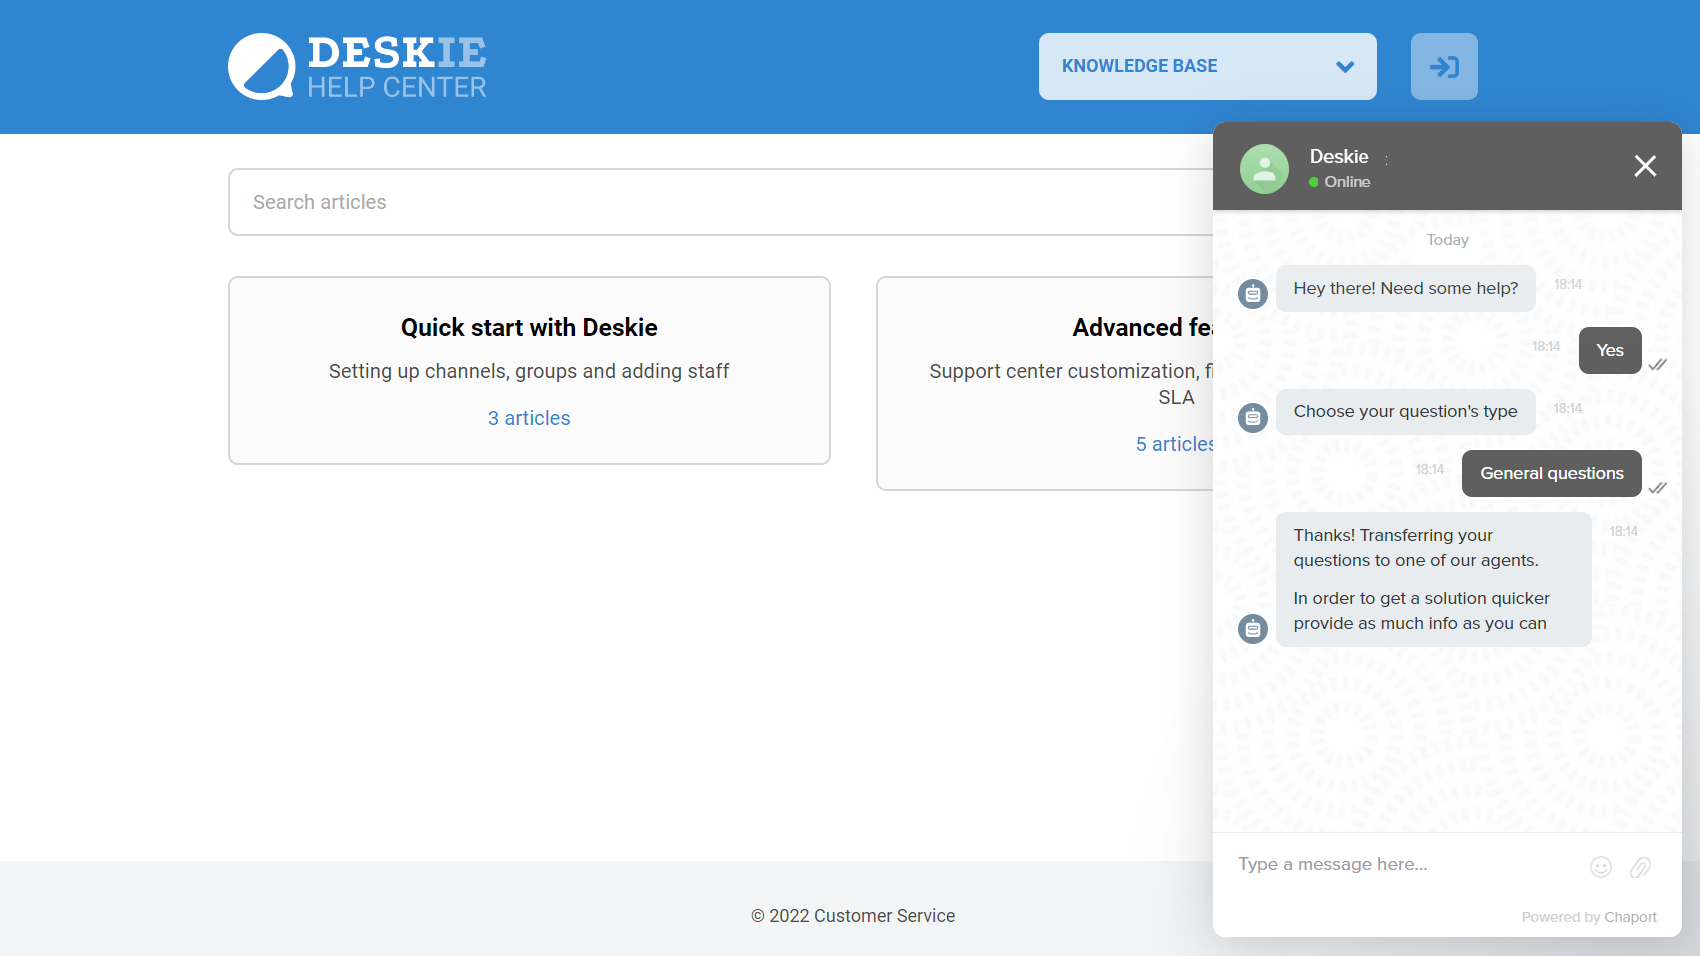Click "© 2022 Customer Service" footer text

(x=853, y=916)
